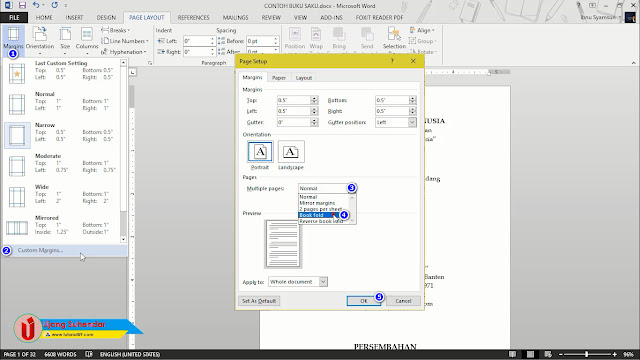
Task: Click Cancel in Page Setup dialog
Action: coord(403,301)
